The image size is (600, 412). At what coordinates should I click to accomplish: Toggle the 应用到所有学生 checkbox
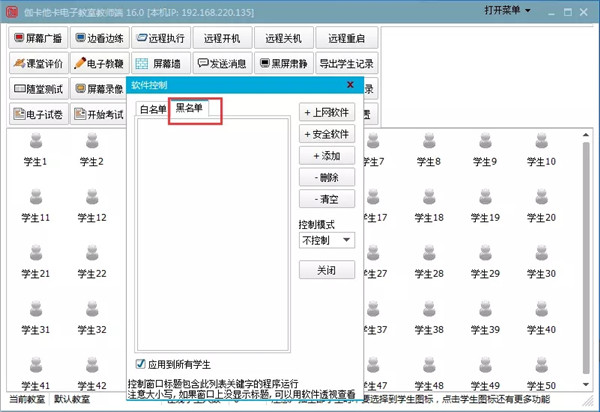(141, 364)
